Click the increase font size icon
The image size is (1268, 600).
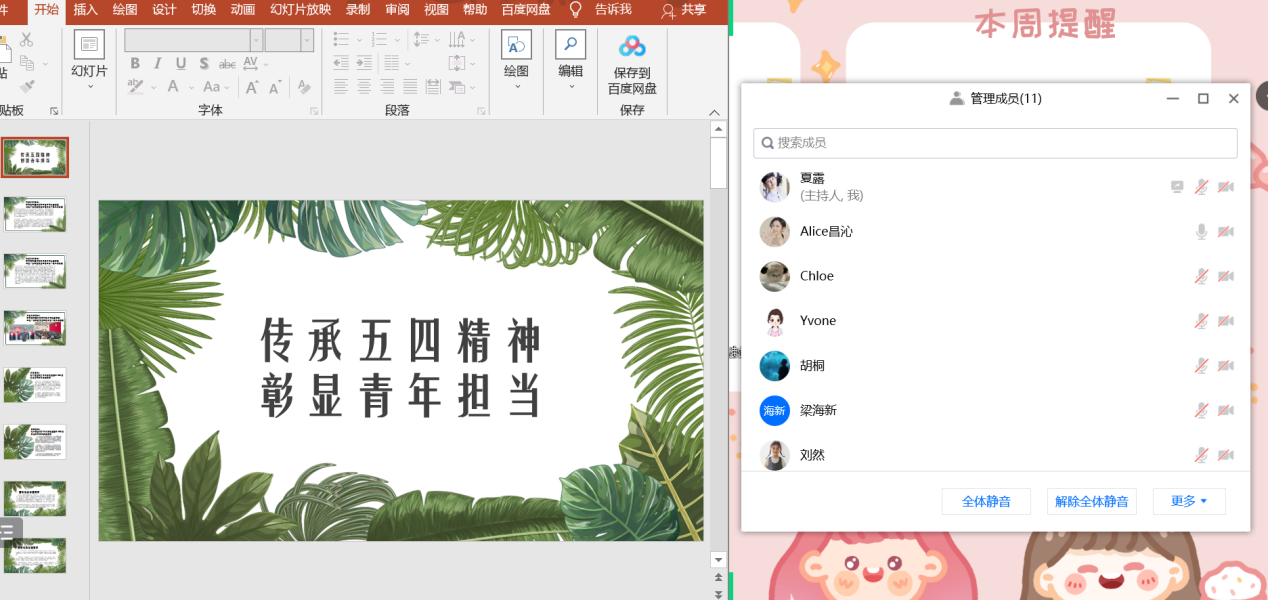tap(252, 87)
